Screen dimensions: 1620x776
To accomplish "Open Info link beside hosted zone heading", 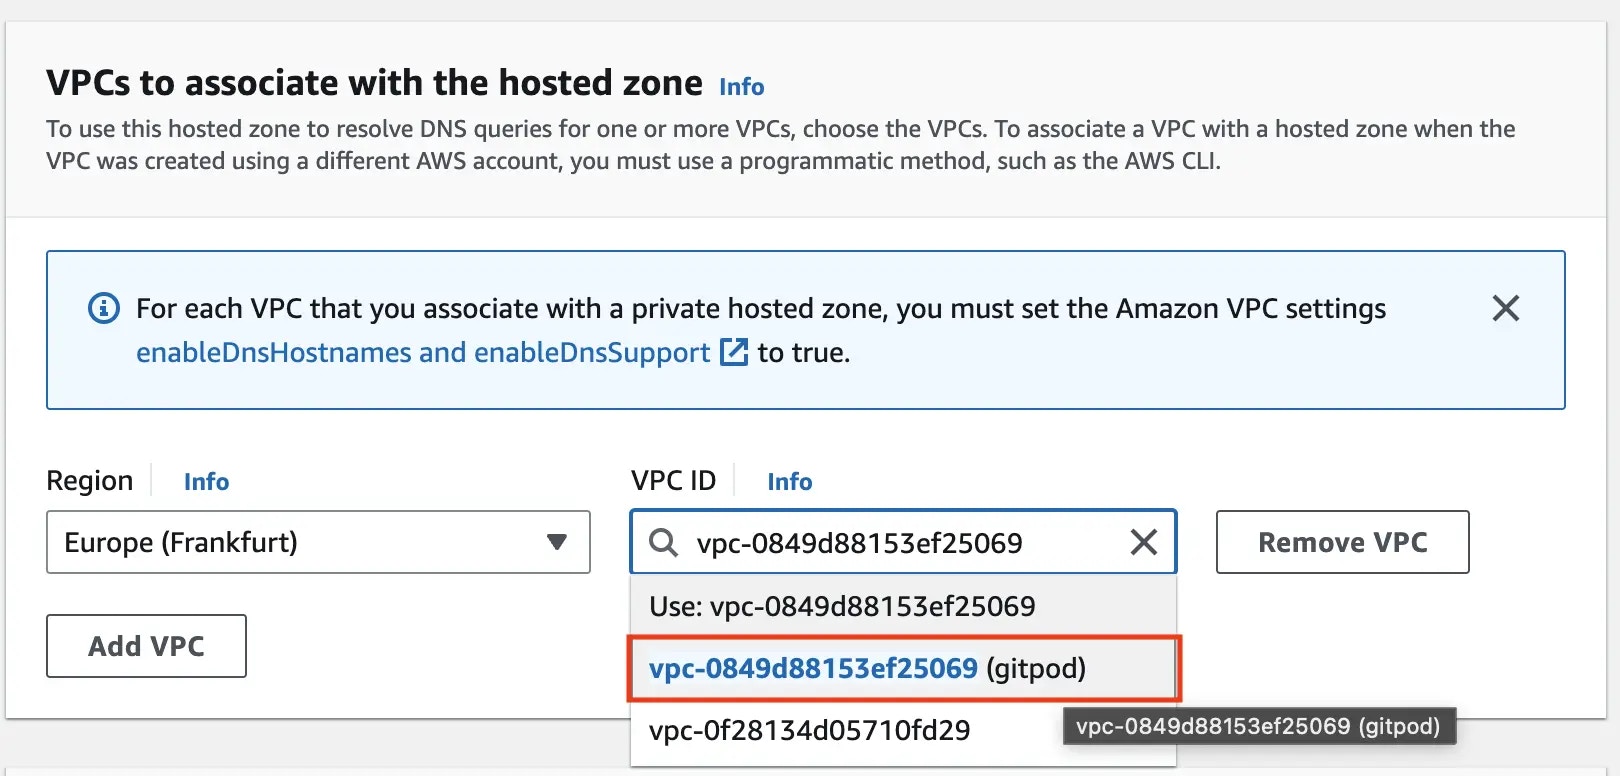I will tap(741, 87).
